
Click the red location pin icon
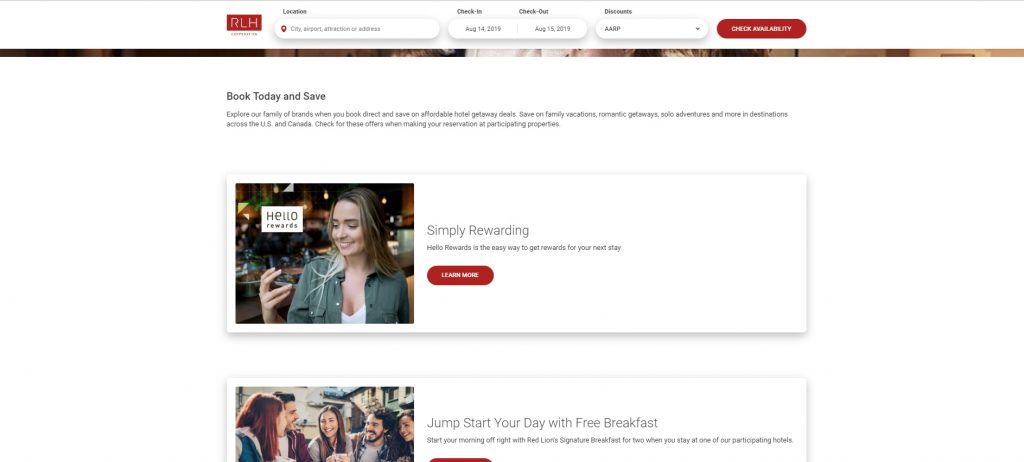[x=284, y=29]
